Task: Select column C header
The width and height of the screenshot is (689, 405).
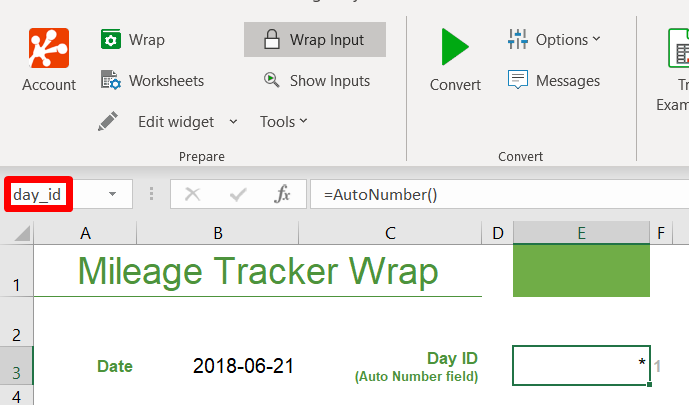Action: pyautogui.click(x=390, y=233)
